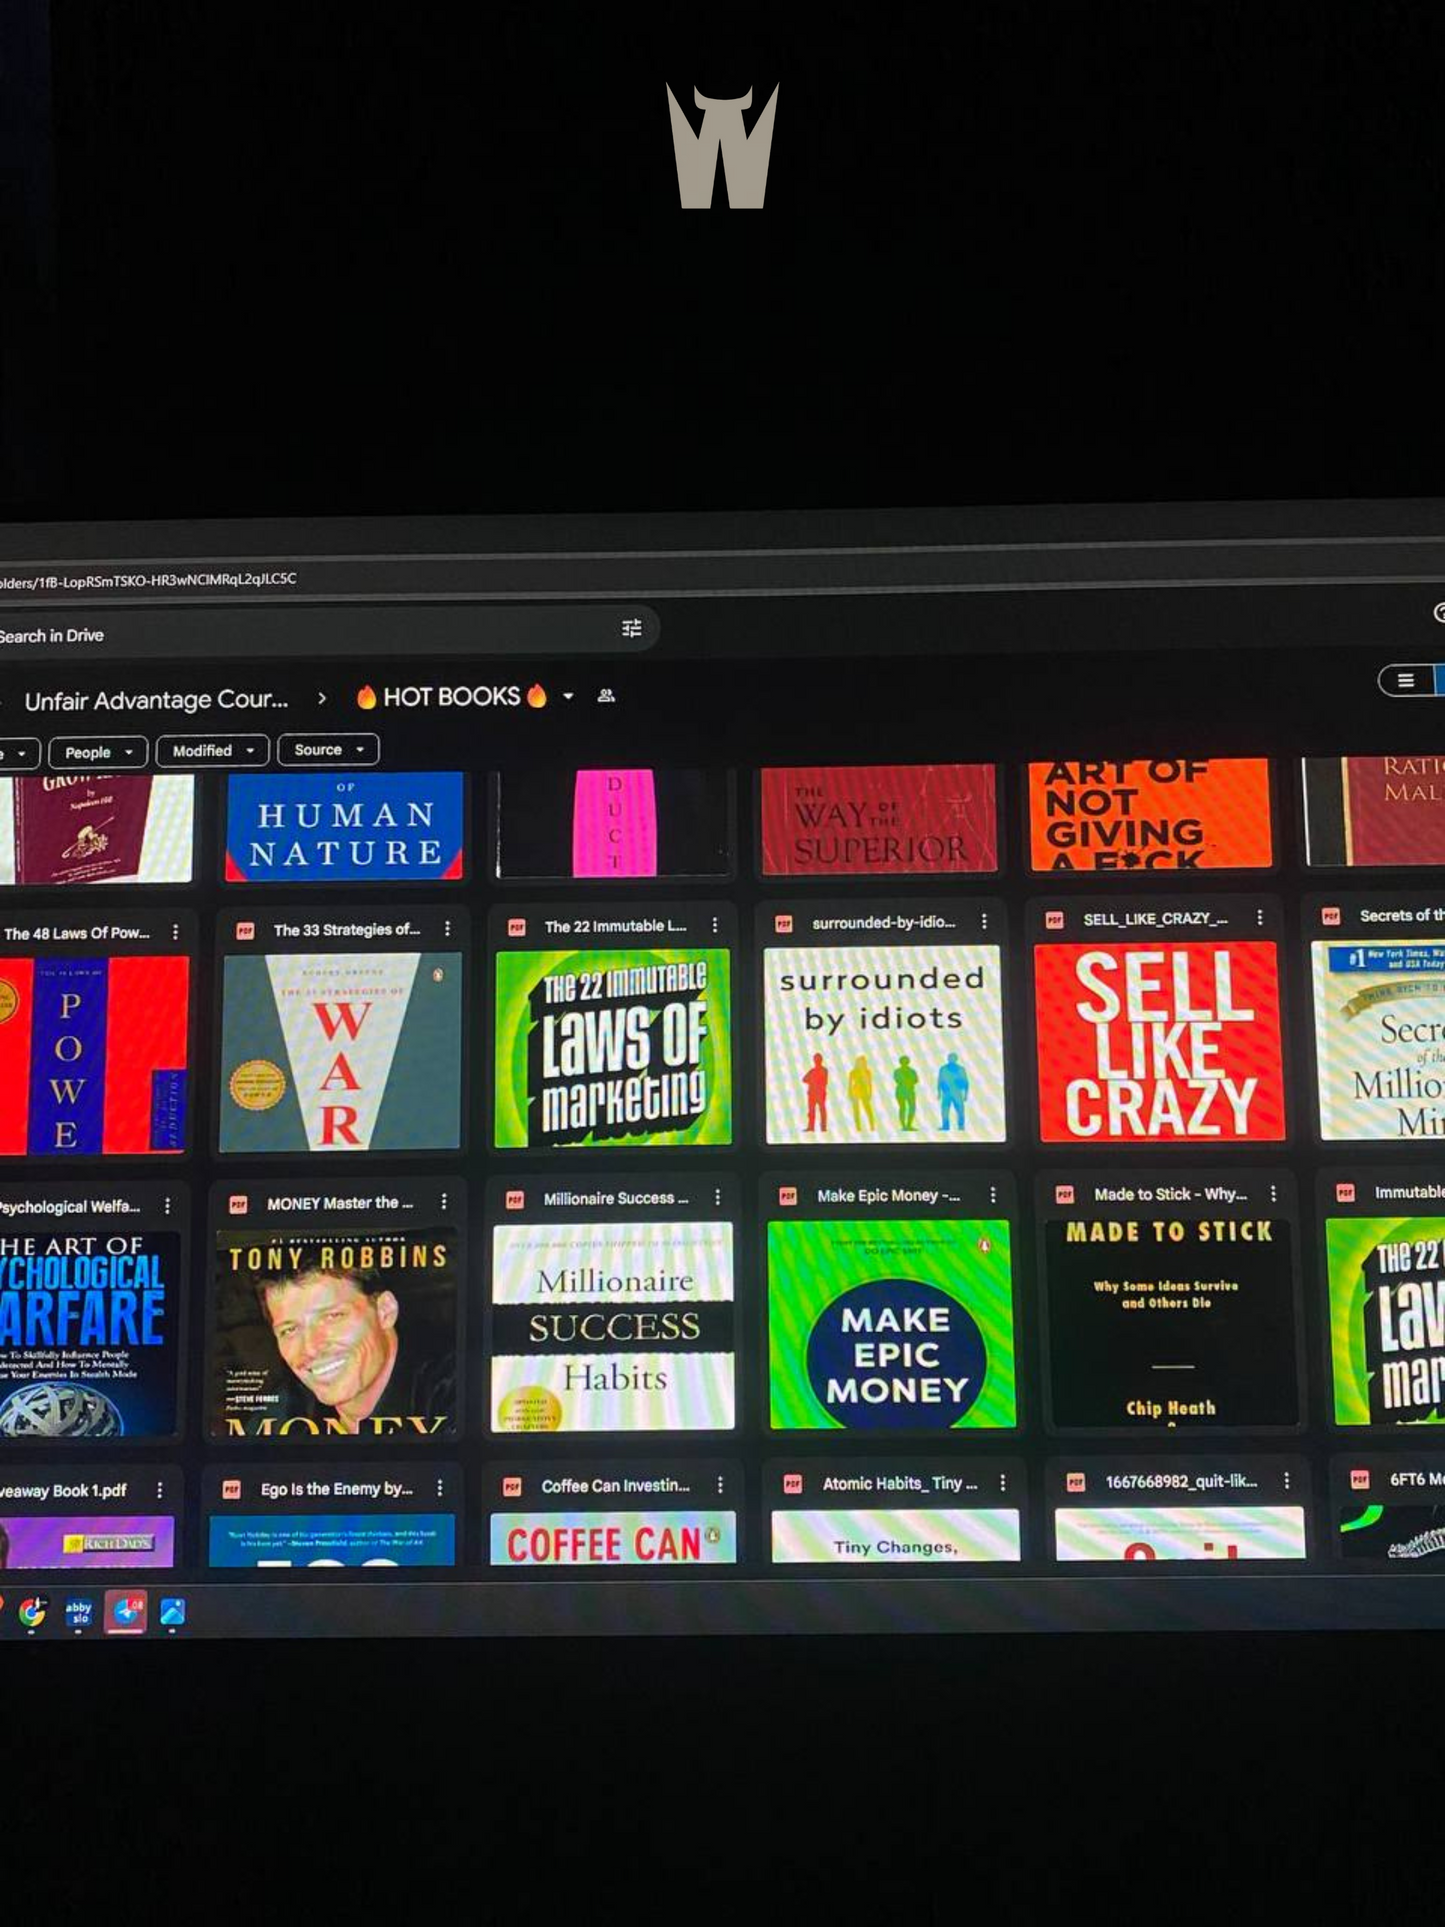Open more actions for Make Epic Money file
Viewport: 1445px width, 1927px height.
[992, 1195]
